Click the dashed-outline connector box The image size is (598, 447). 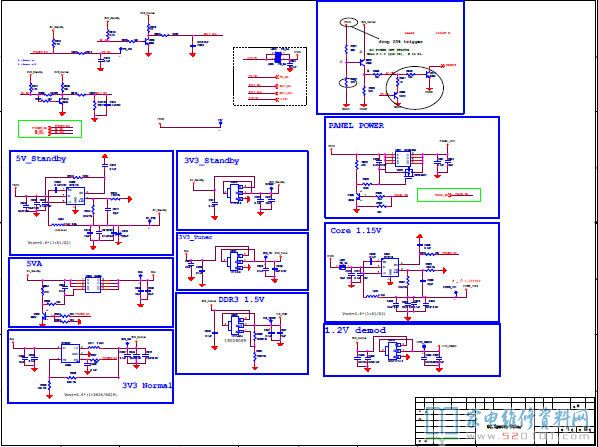[270, 76]
